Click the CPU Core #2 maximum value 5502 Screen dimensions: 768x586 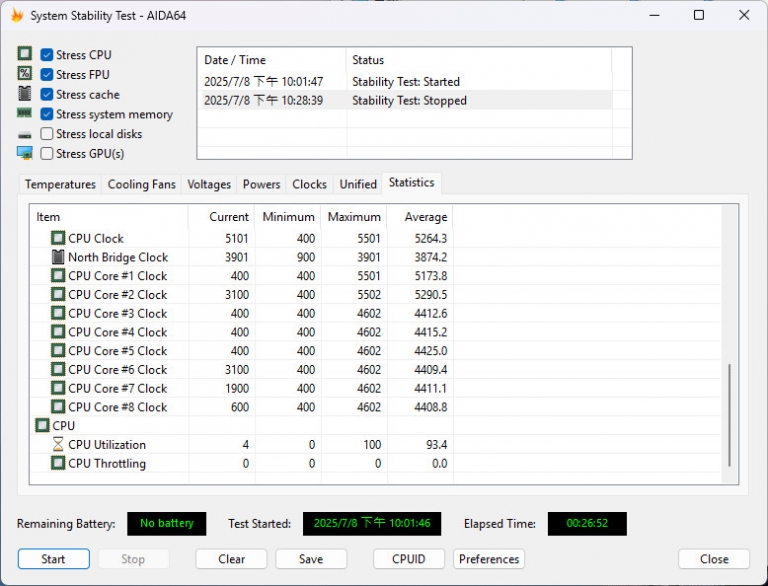tap(368, 294)
